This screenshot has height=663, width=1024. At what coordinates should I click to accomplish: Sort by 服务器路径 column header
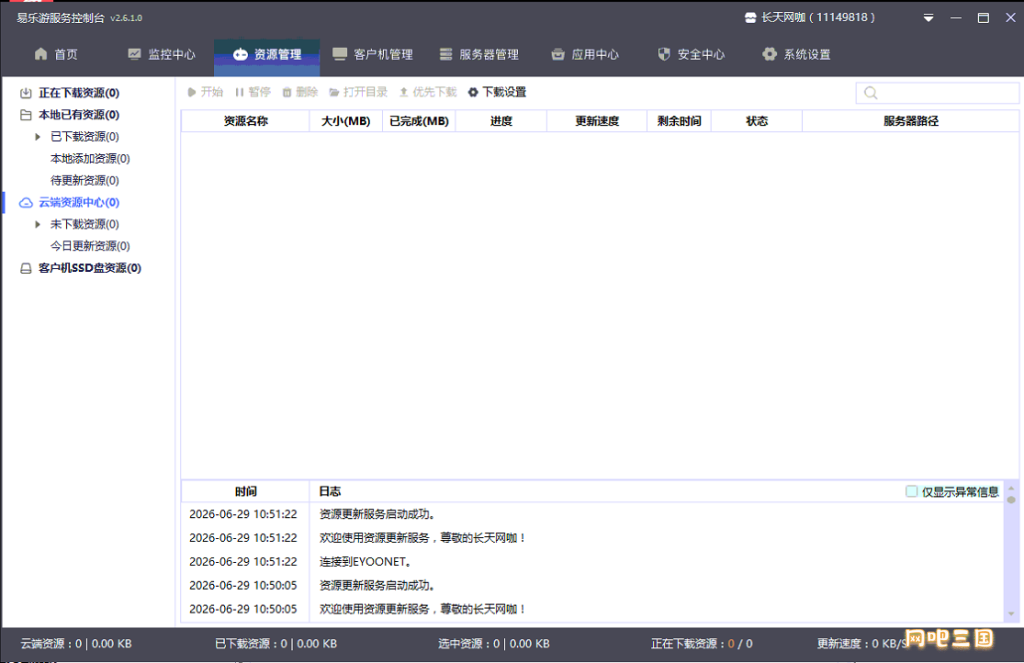pos(910,121)
